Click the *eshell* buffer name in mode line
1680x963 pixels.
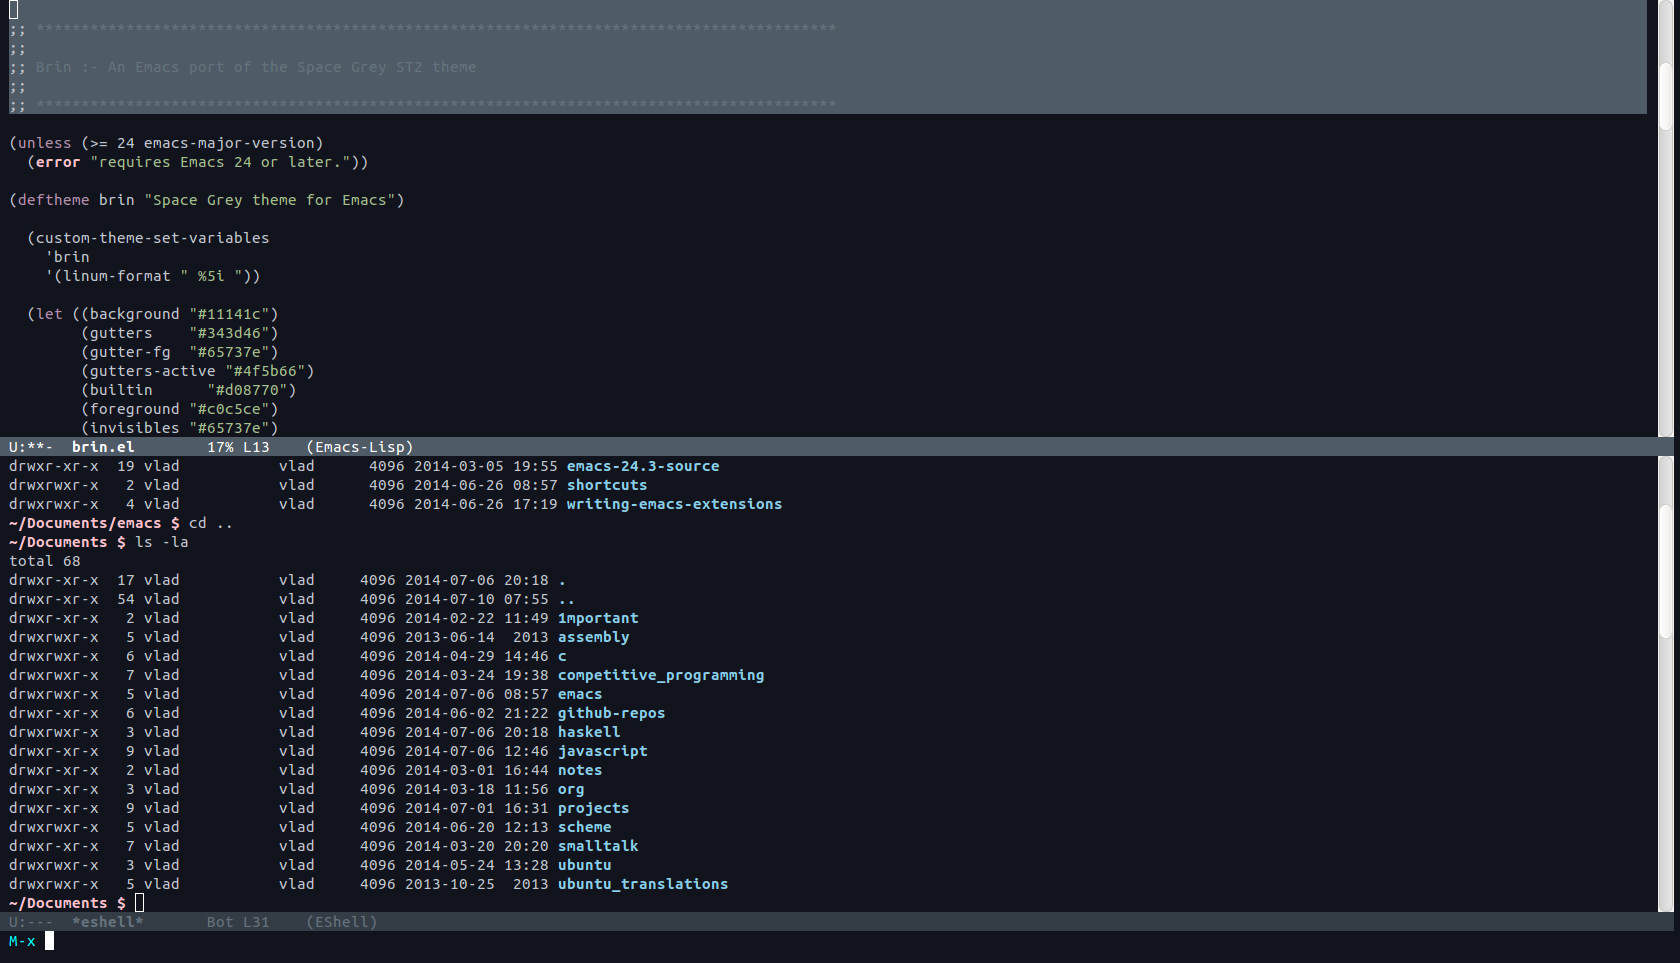point(108,922)
